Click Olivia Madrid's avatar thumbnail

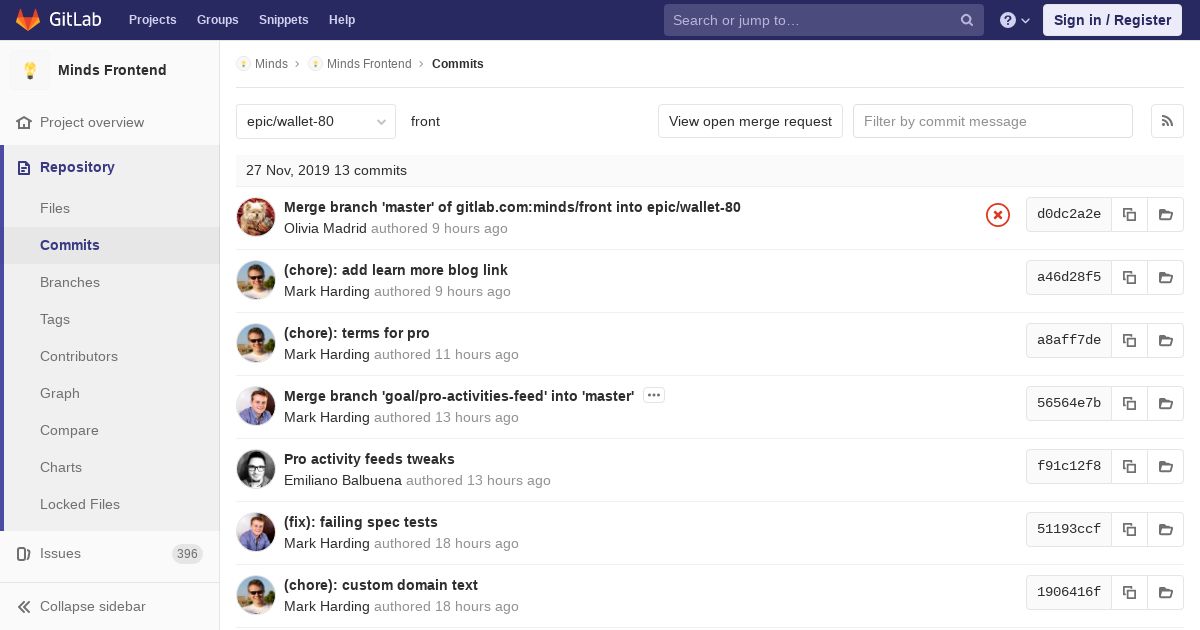point(256,217)
